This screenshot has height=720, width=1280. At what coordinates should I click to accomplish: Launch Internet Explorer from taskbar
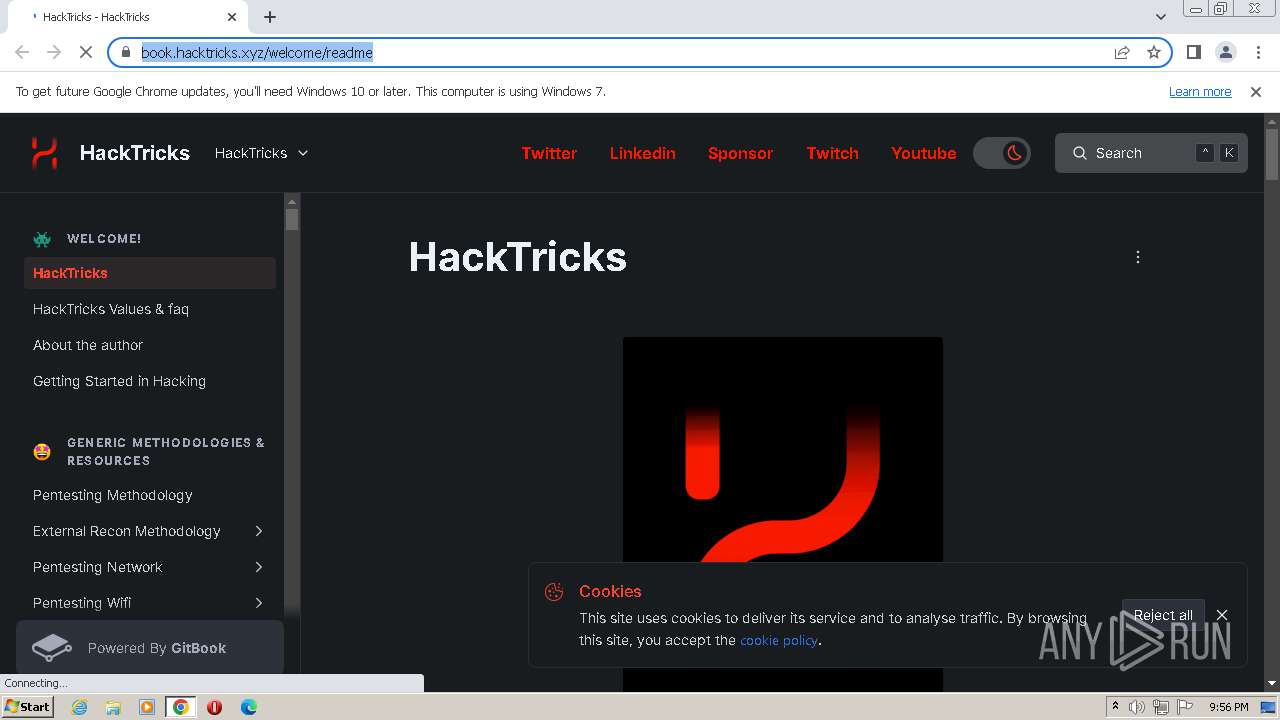coord(80,707)
